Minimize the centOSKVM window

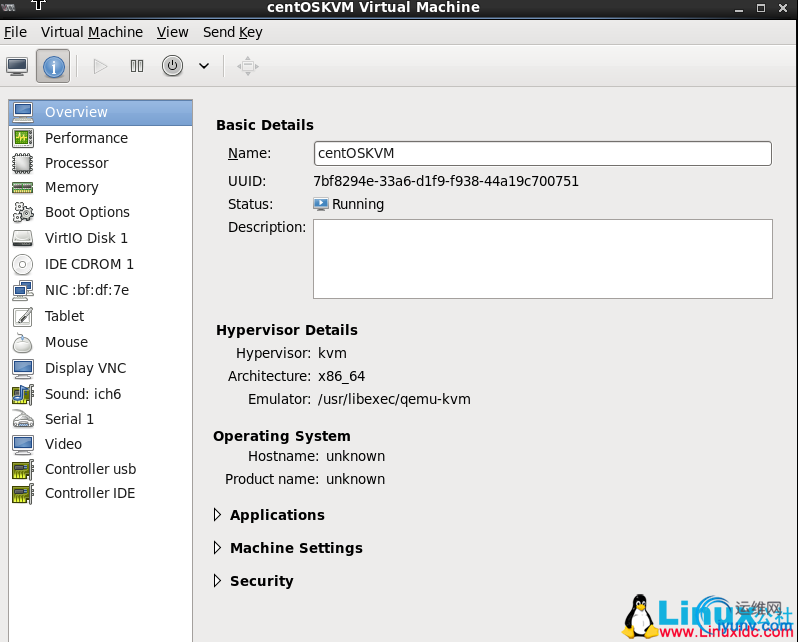click(x=739, y=9)
